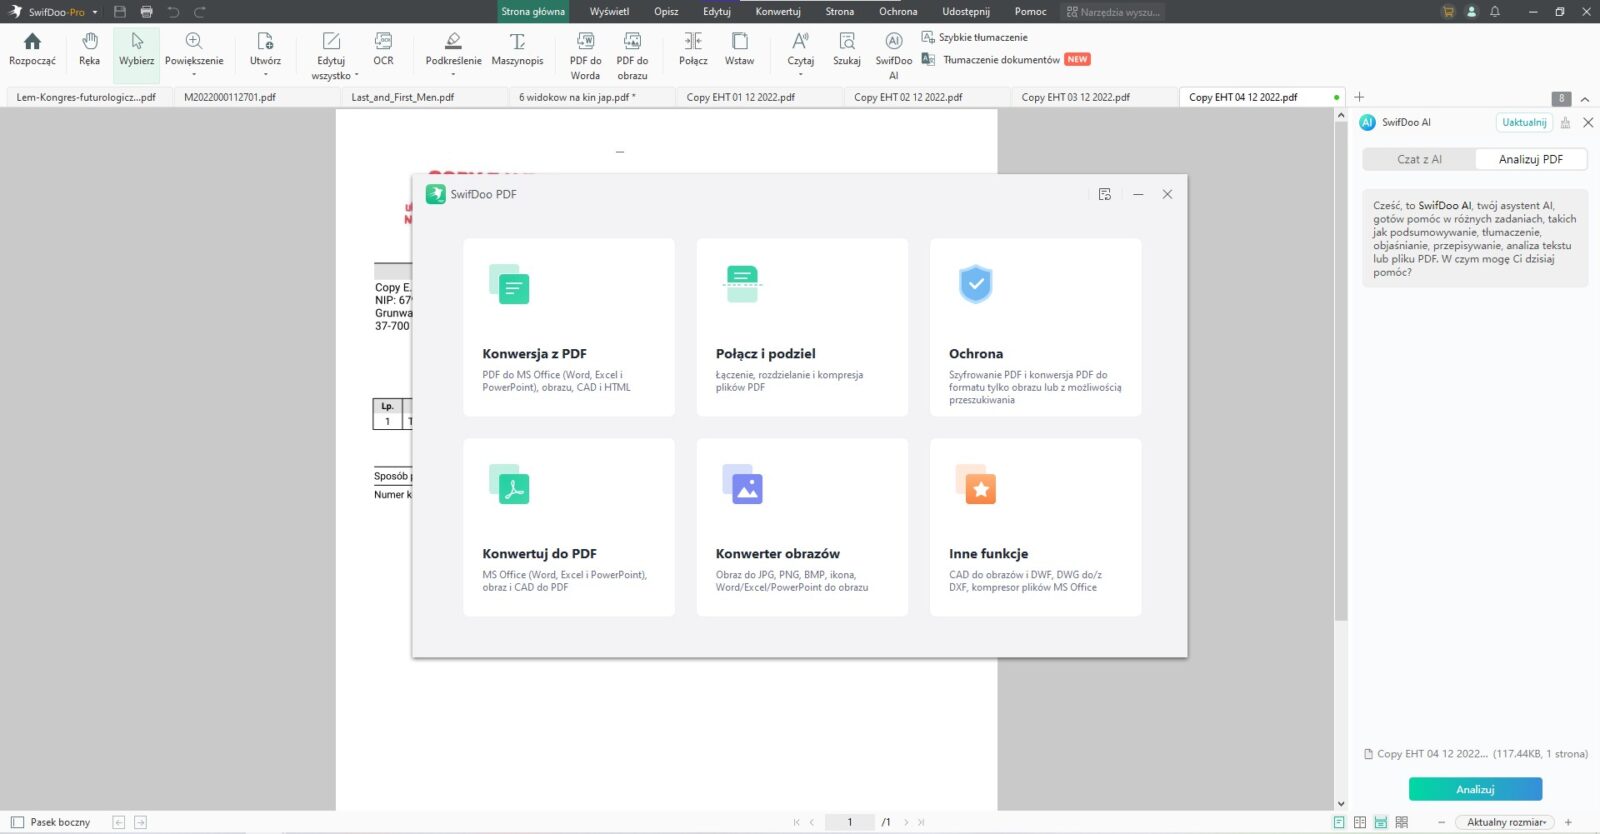
Task: Expand the Czytaj dropdown
Action: point(800,75)
